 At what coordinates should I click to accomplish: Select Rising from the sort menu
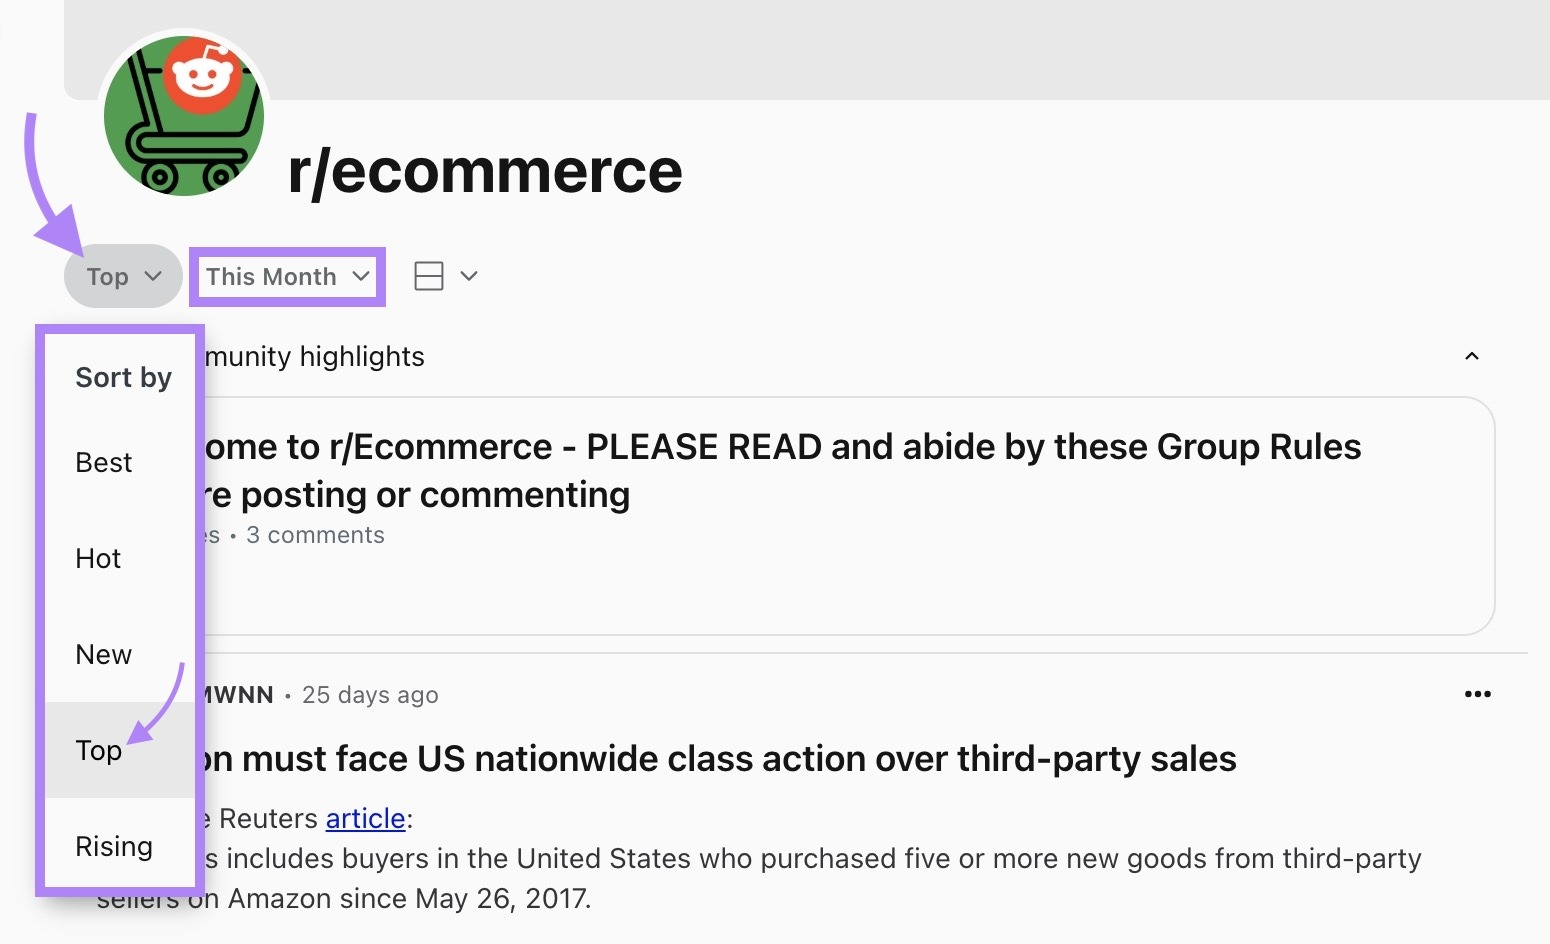tap(113, 846)
